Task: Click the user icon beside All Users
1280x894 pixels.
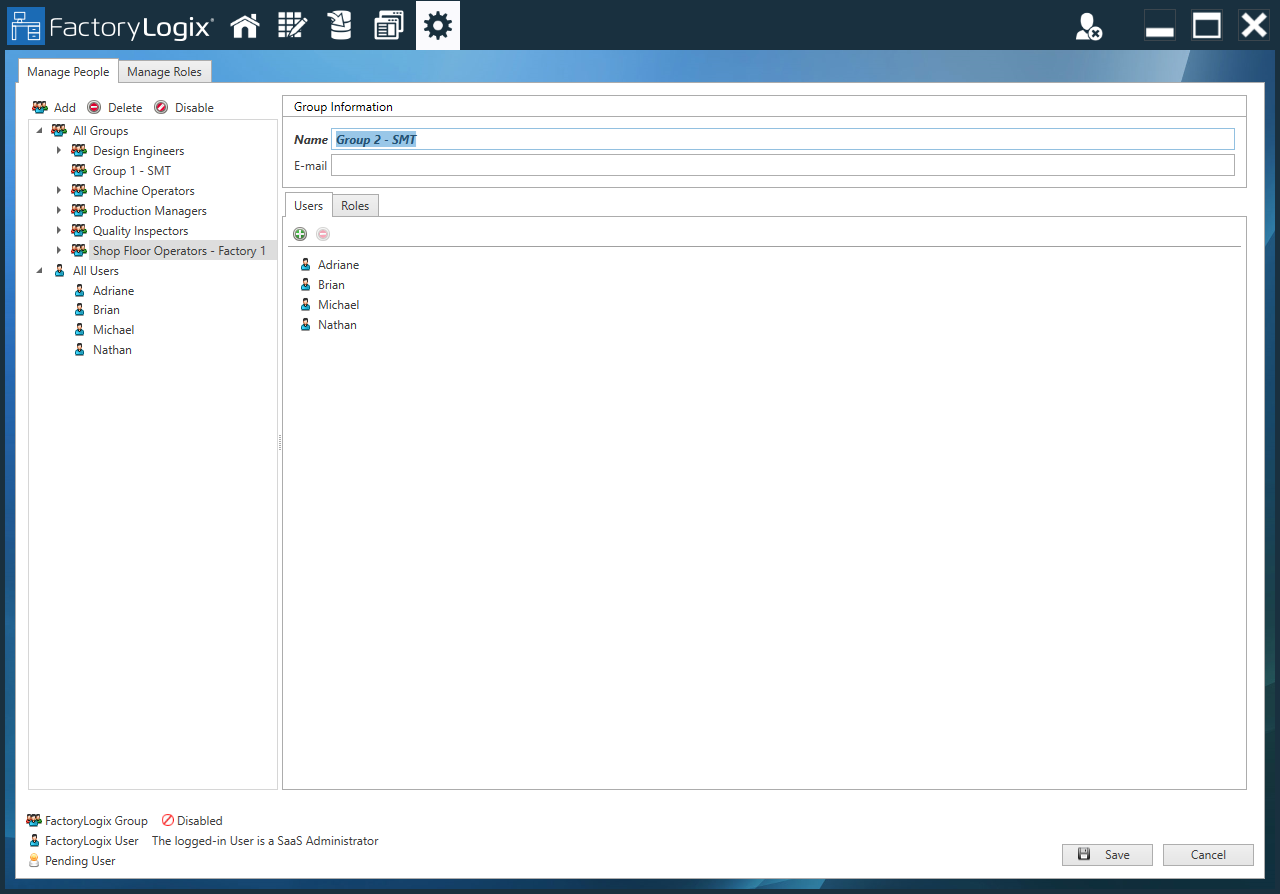Action: 60,271
